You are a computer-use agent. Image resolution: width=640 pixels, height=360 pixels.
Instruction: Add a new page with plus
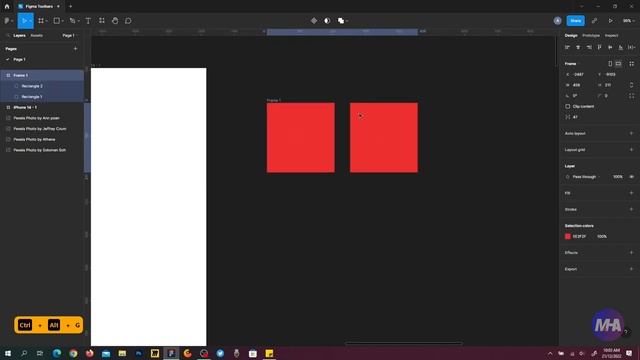pyautogui.click(x=75, y=49)
